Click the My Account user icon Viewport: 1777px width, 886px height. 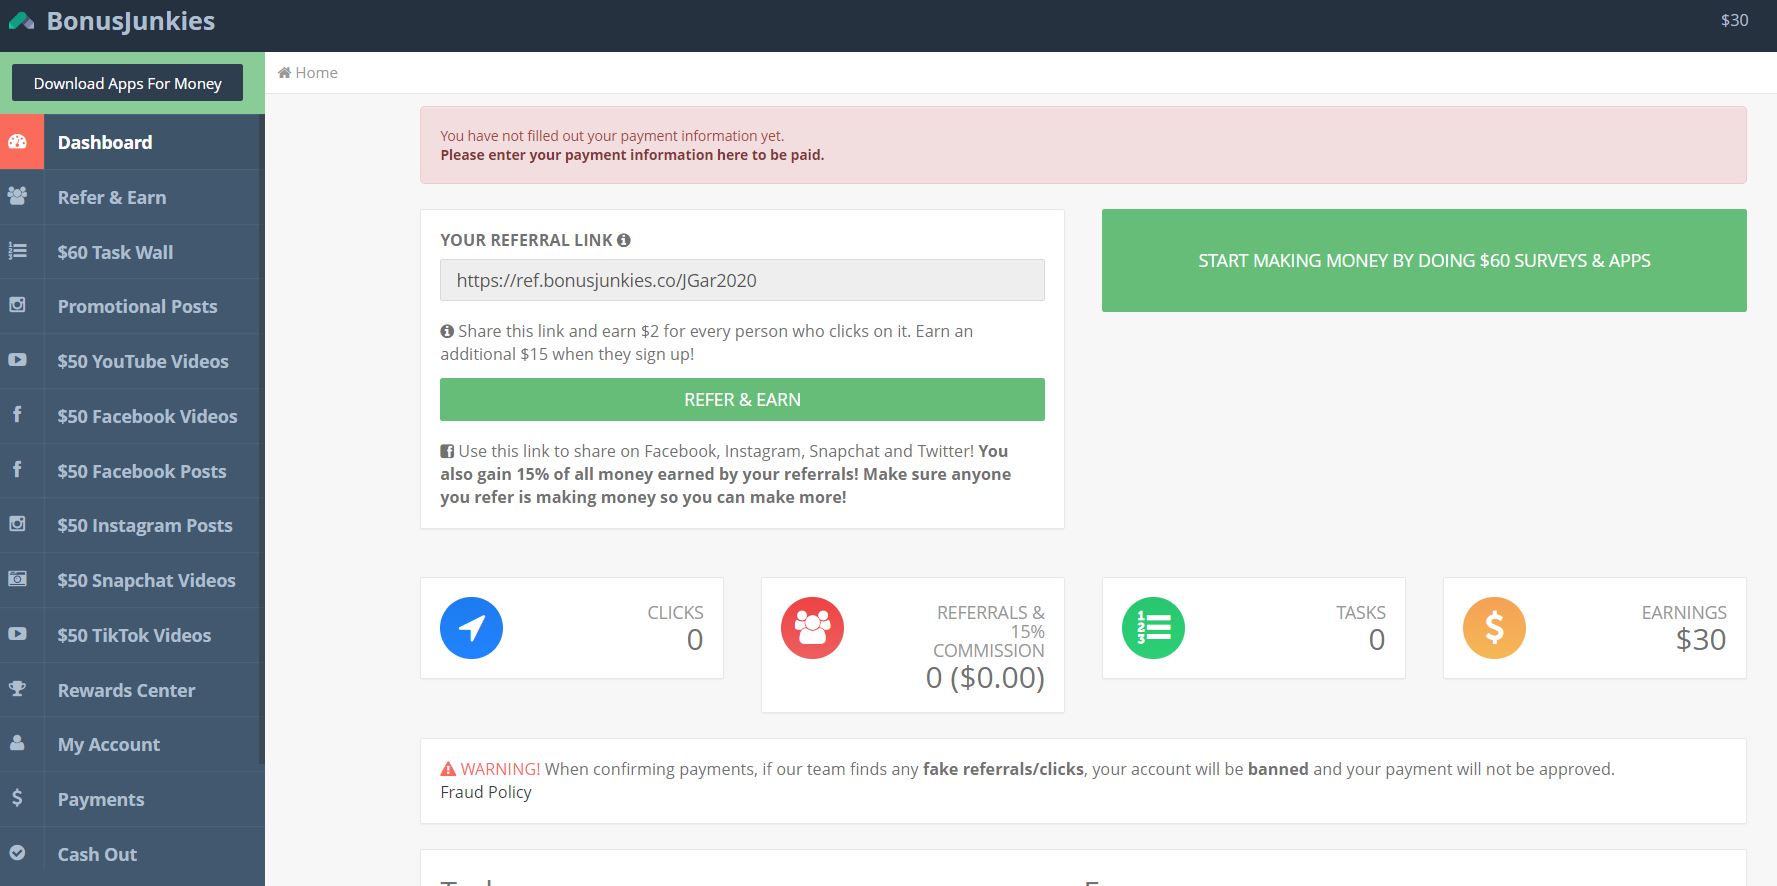tap(18, 743)
